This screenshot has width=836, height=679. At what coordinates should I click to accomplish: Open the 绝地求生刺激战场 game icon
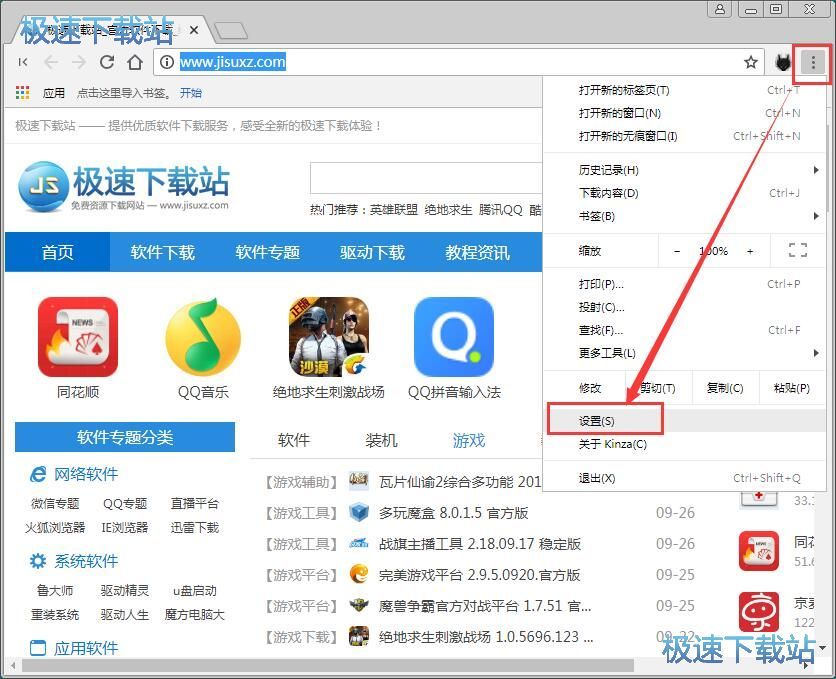click(x=328, y=337)
